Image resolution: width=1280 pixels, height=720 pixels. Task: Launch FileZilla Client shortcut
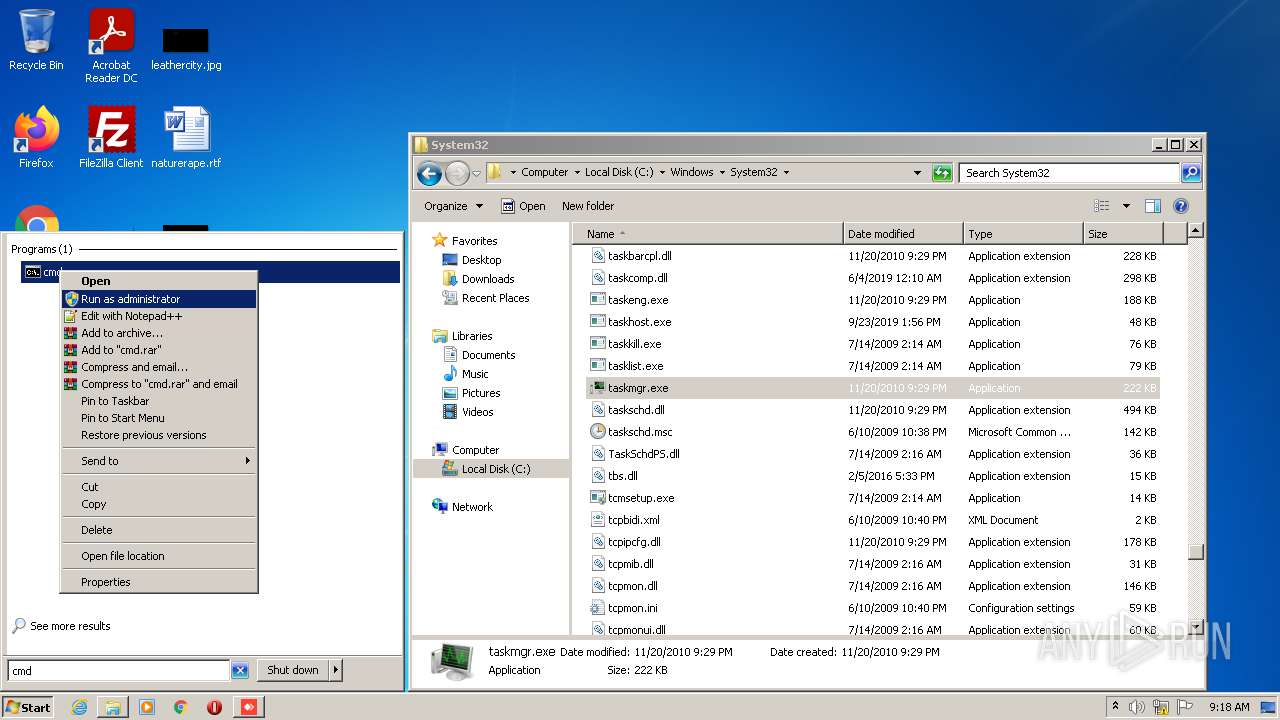(111, 137)
